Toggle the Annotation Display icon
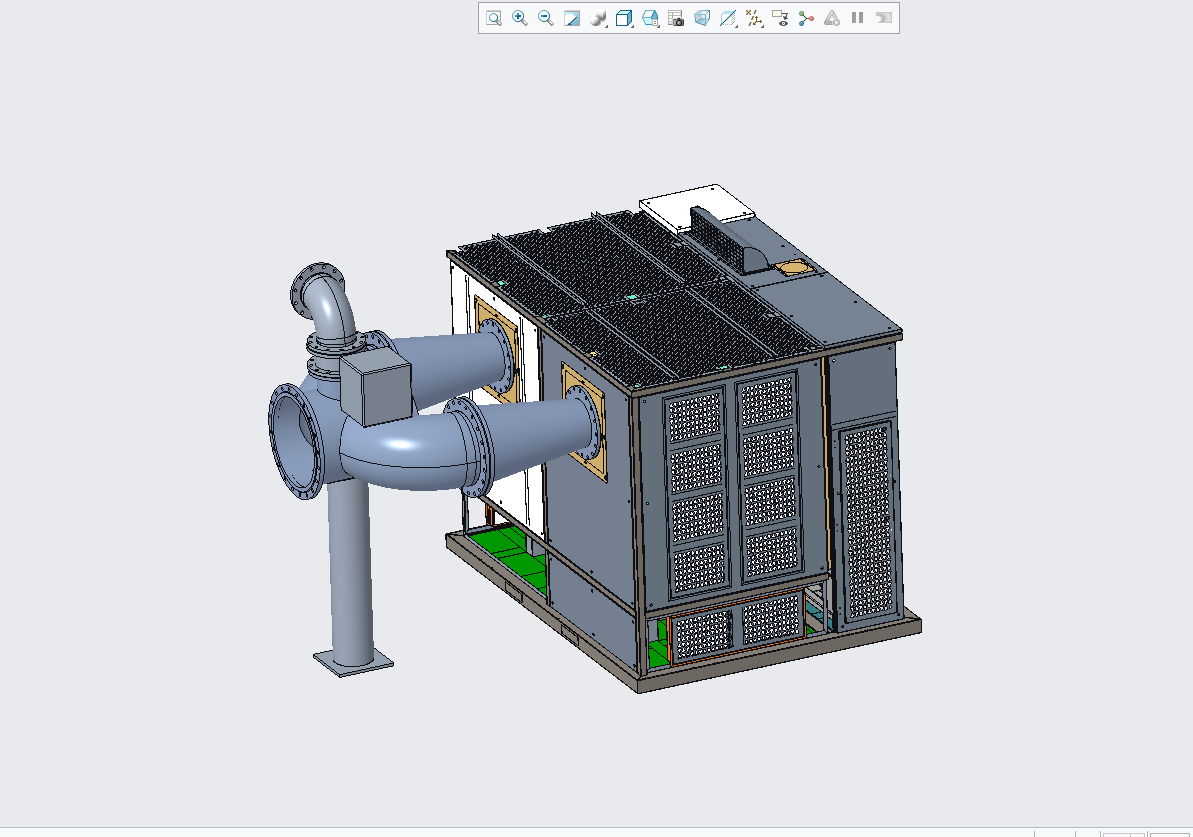 click(780, 18)
